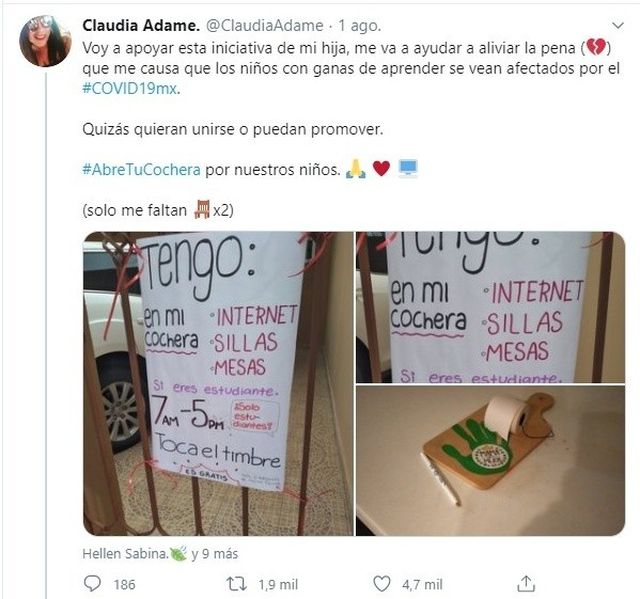Open the share options icon
Viewport: 640px width, 599px height.
526,583
